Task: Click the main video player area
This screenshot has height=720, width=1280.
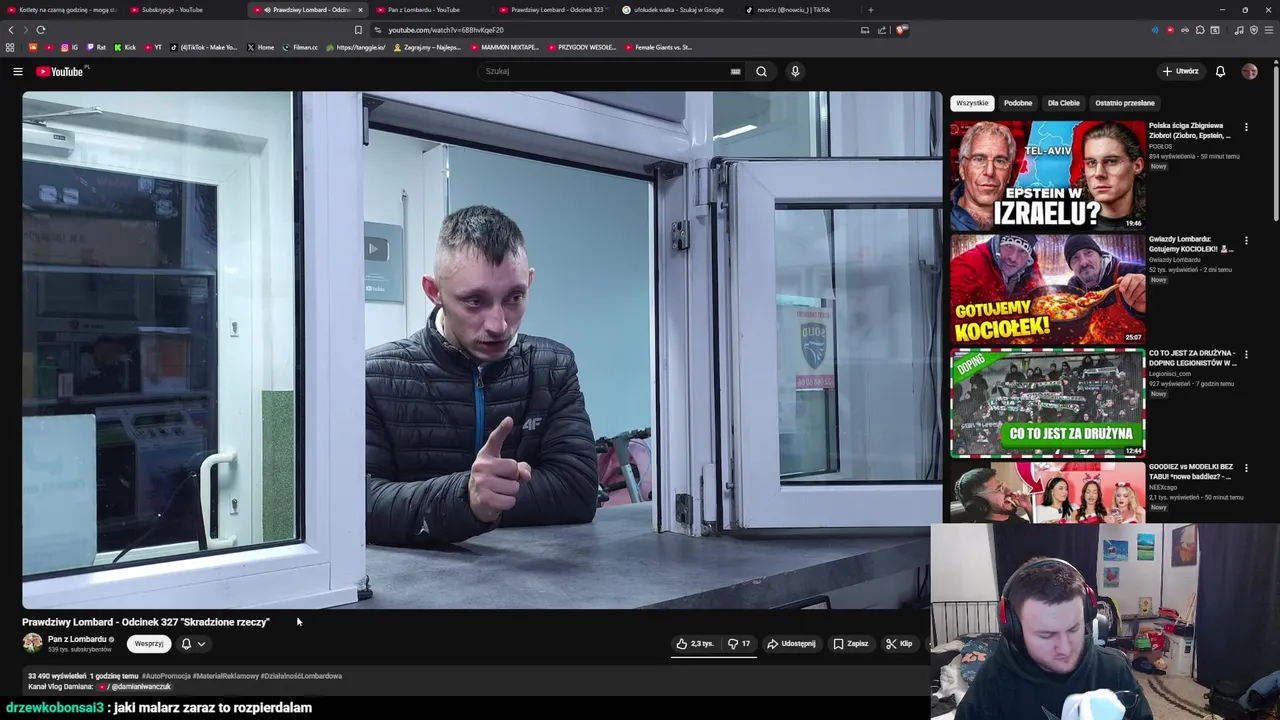Action: pos(482,350)
